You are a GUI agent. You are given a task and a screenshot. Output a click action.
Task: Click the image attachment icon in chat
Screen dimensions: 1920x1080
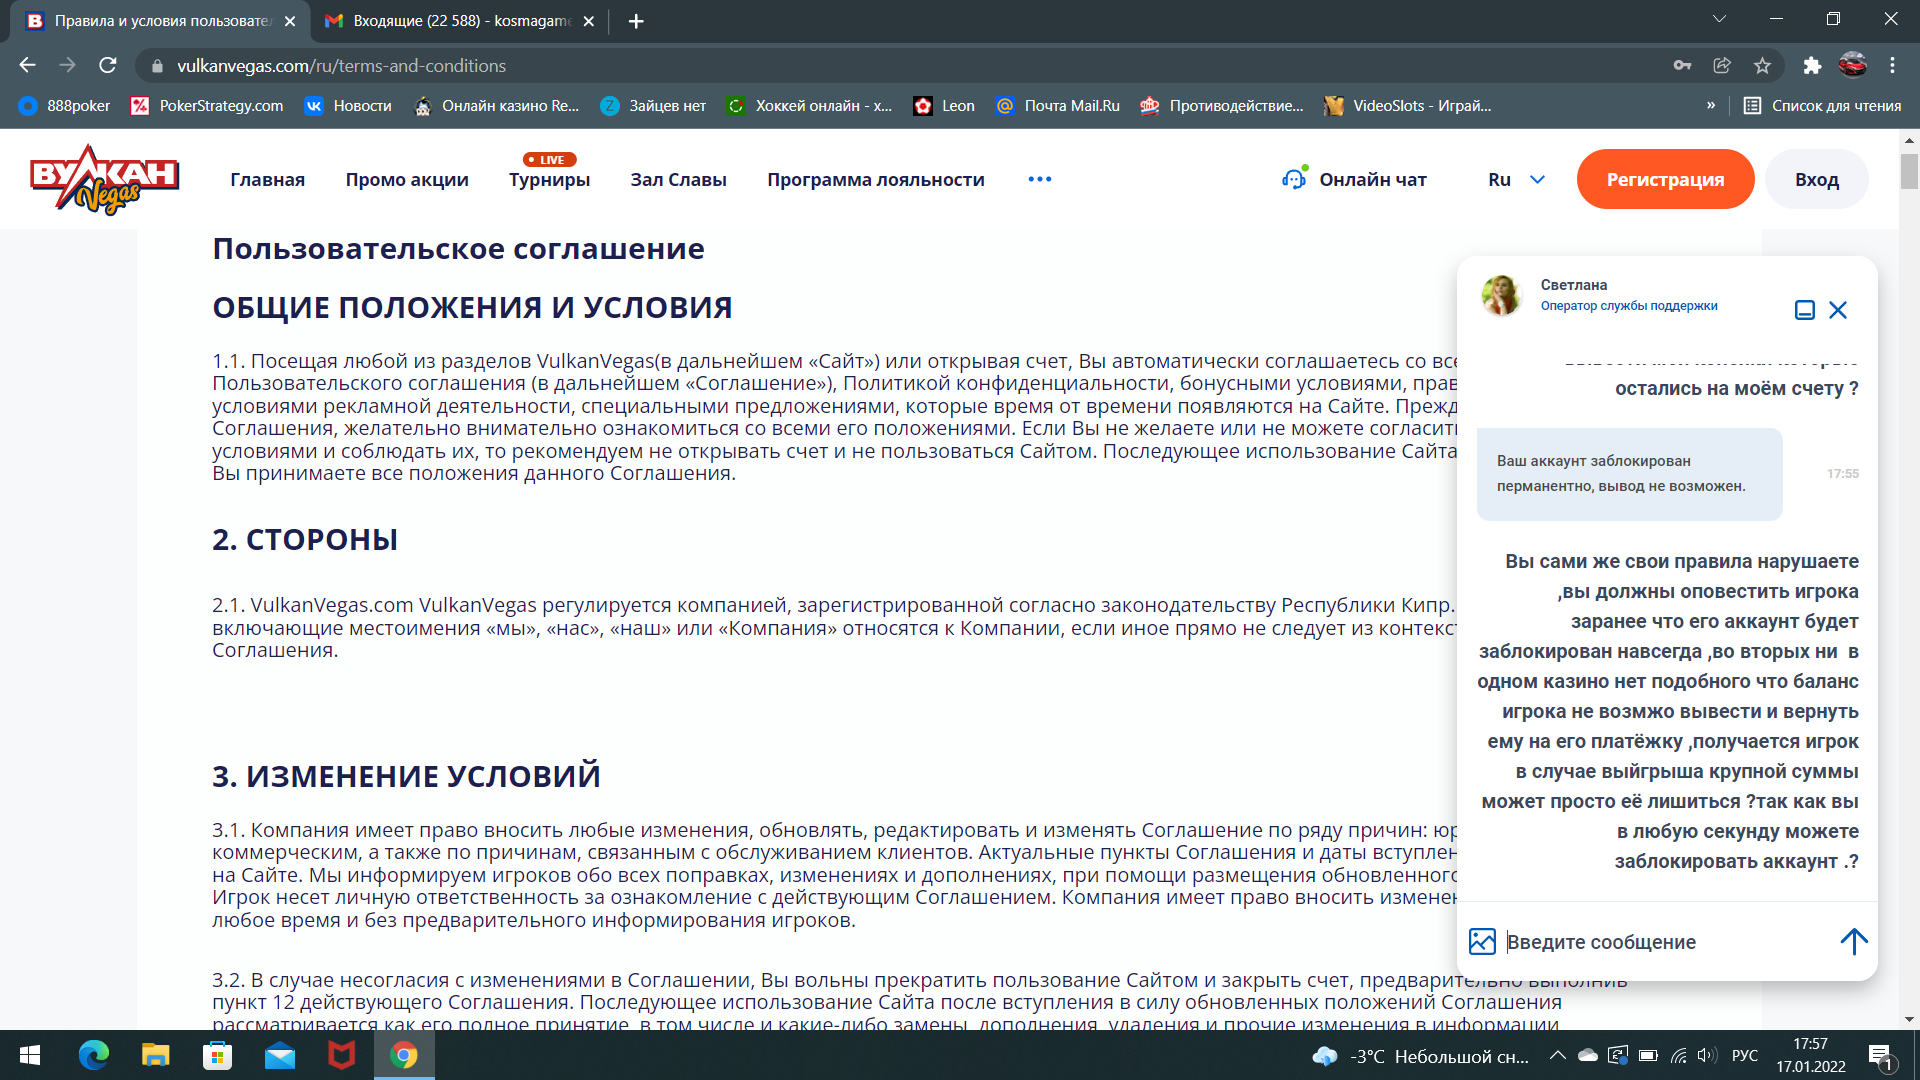[x=1482, y=941]
